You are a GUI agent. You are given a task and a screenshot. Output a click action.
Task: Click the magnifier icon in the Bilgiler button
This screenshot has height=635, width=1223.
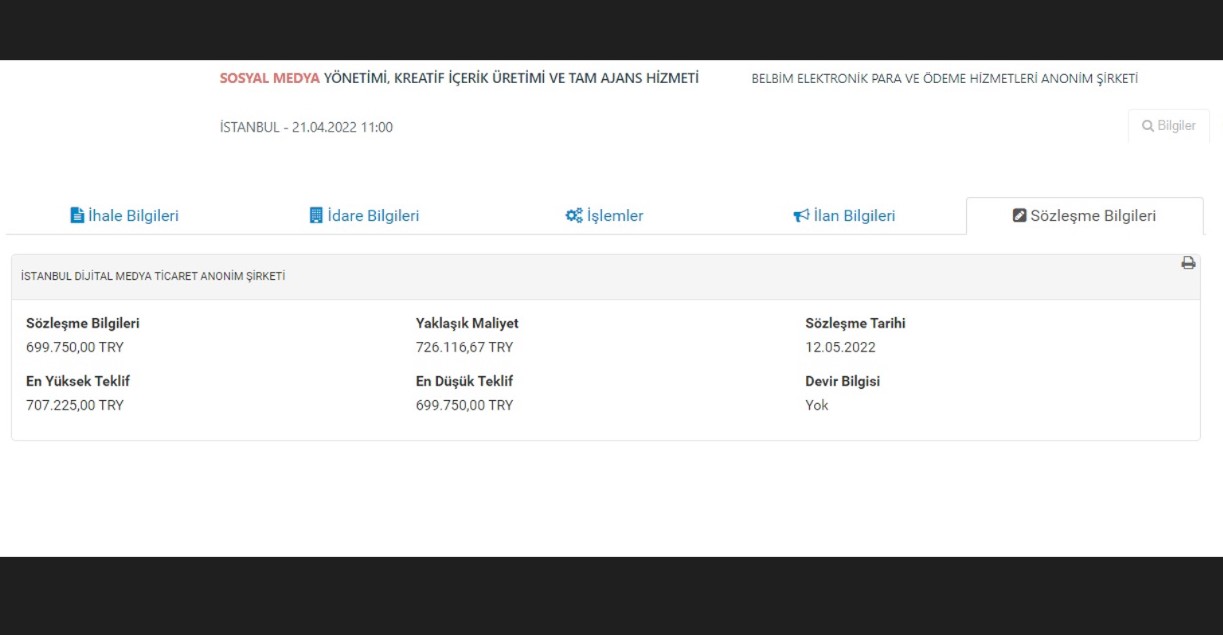click(1147, 126)
